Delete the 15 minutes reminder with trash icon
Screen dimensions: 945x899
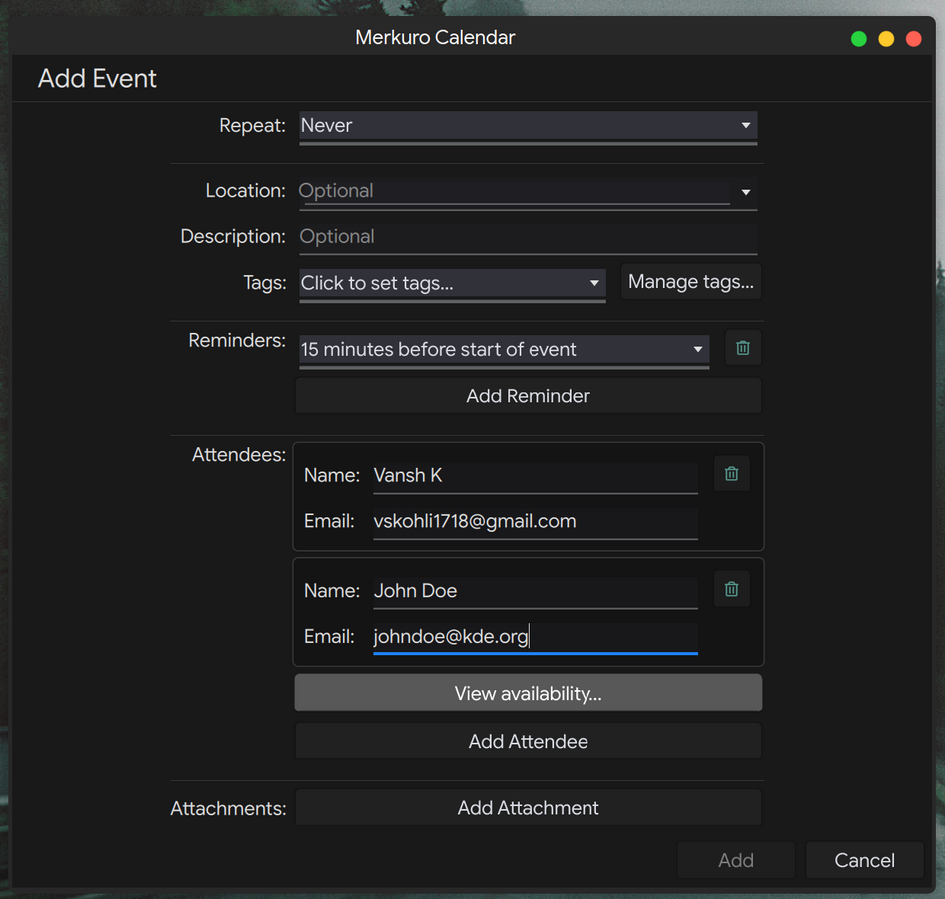coord(742,348)
